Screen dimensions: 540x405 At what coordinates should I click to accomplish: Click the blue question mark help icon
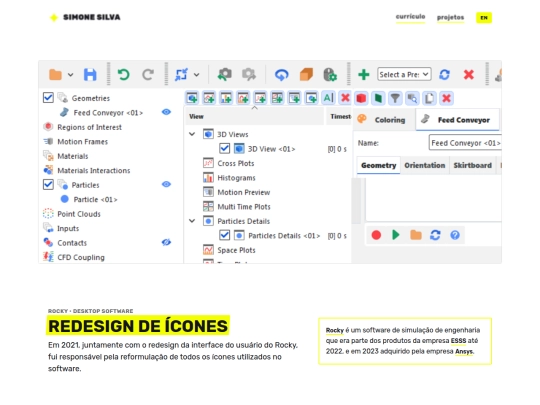point(455,235)
